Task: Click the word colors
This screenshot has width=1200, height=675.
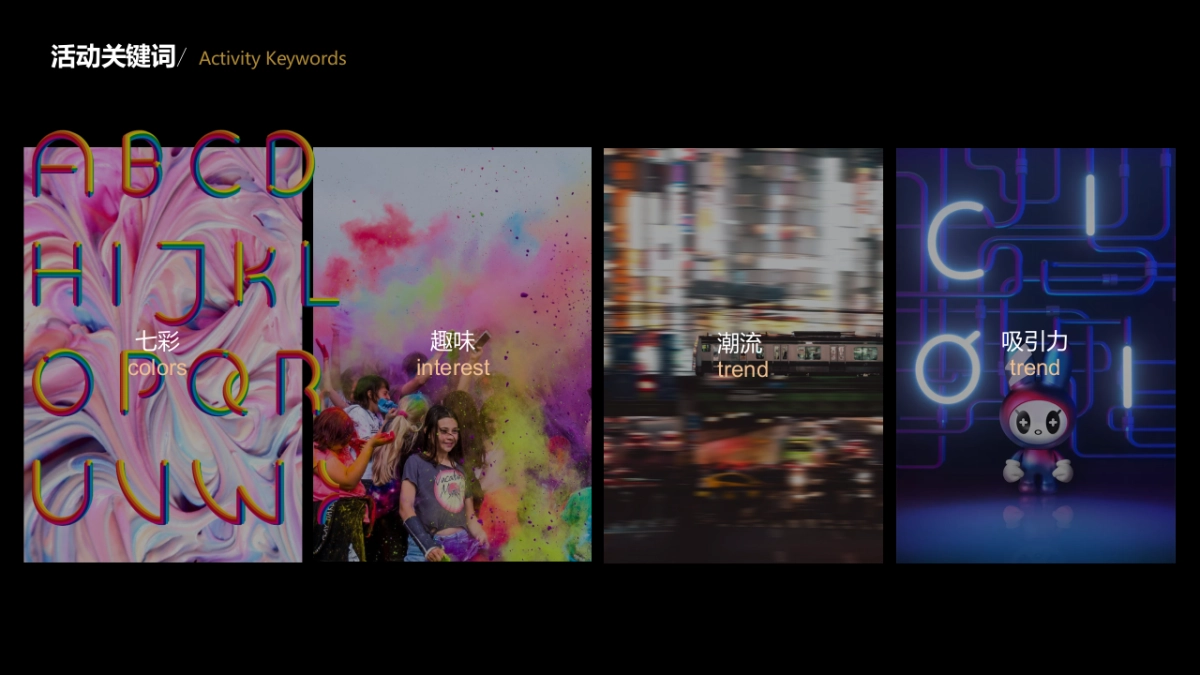Action: [157, 367]
